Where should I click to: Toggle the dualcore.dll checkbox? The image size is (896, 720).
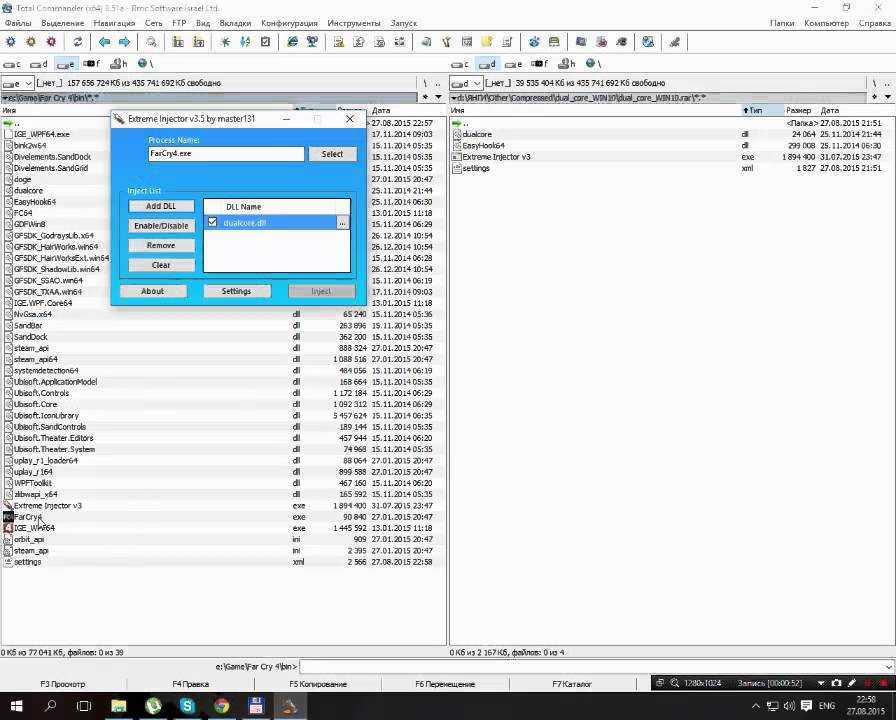click(213, 222)
